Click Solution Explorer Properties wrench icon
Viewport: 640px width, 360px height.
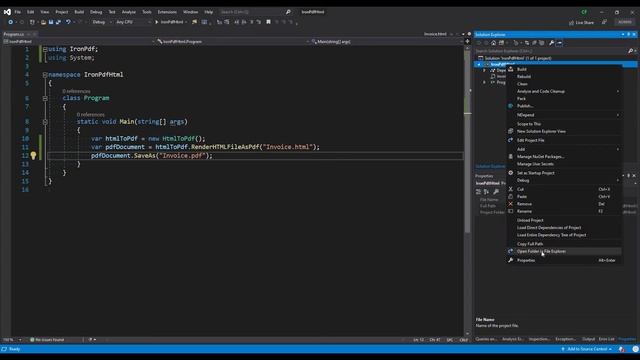click(x=551, y=43)
